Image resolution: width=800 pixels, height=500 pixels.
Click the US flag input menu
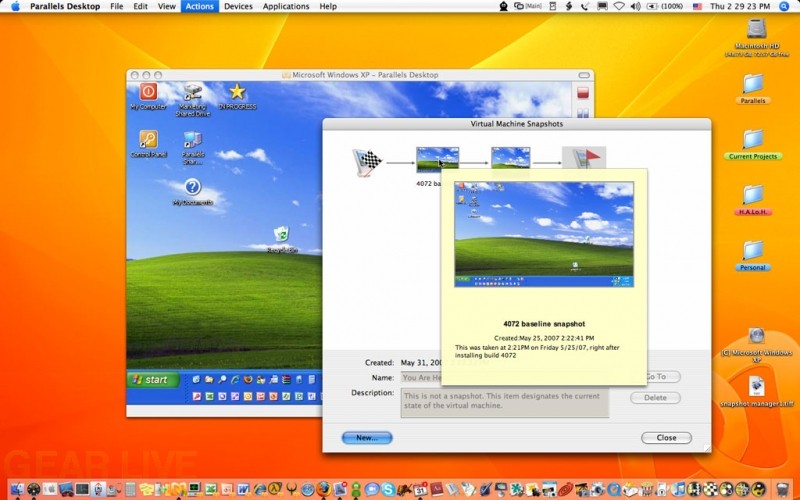[x=697, y=6]
